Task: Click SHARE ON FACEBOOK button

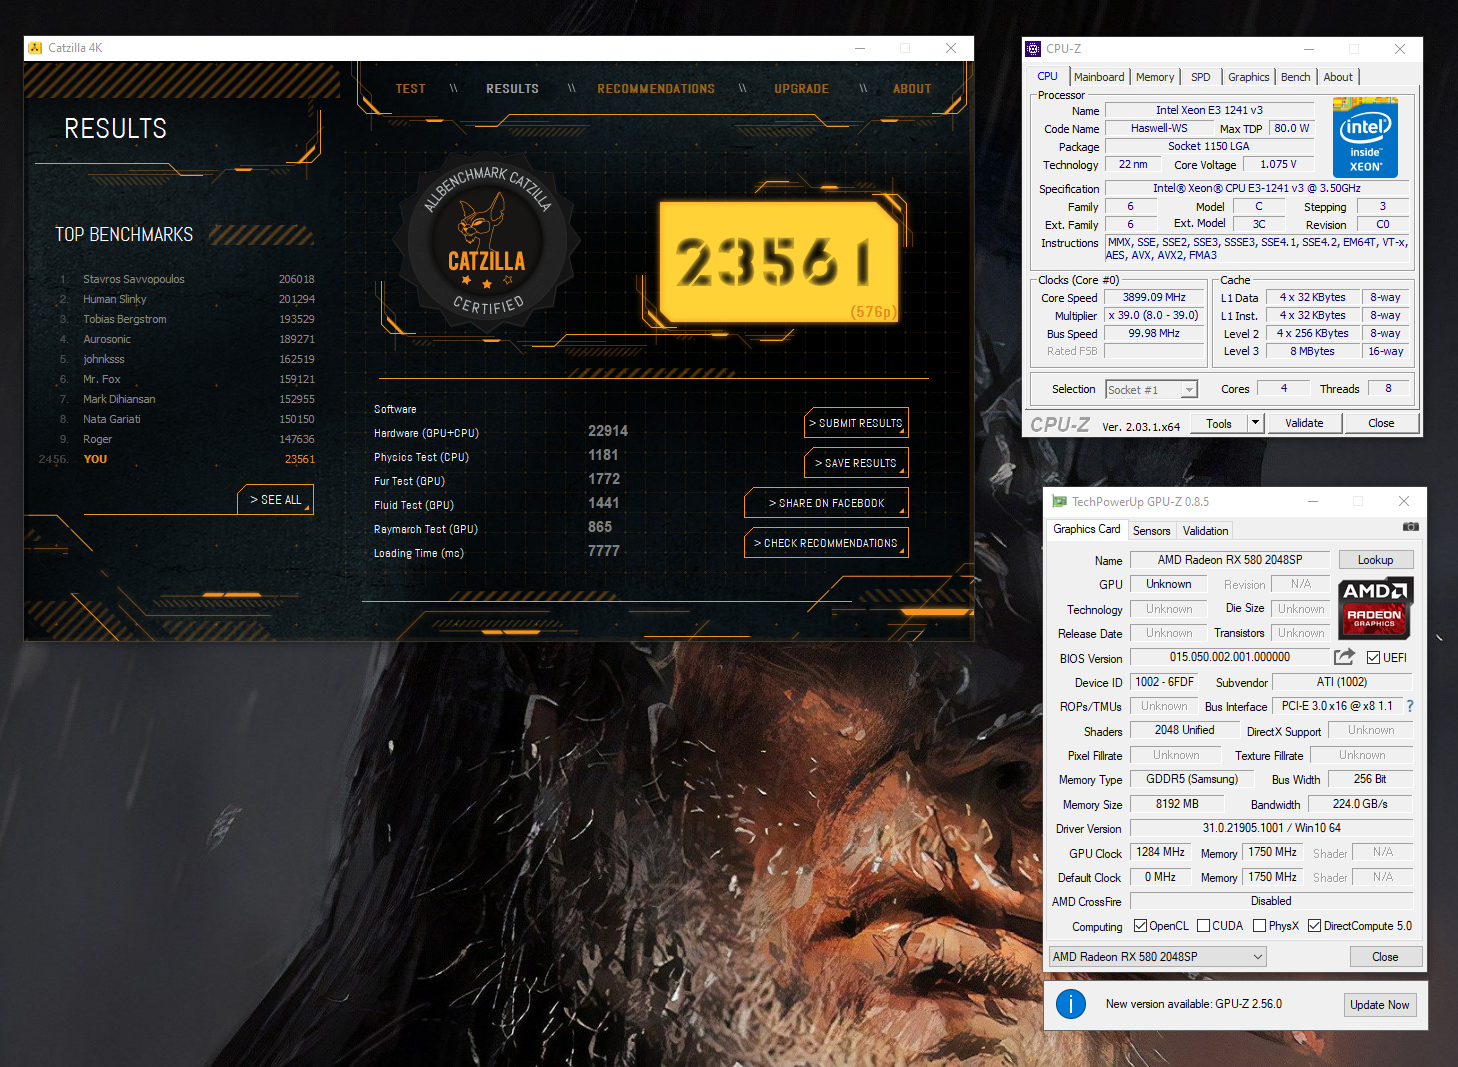Action: [826, 503]
